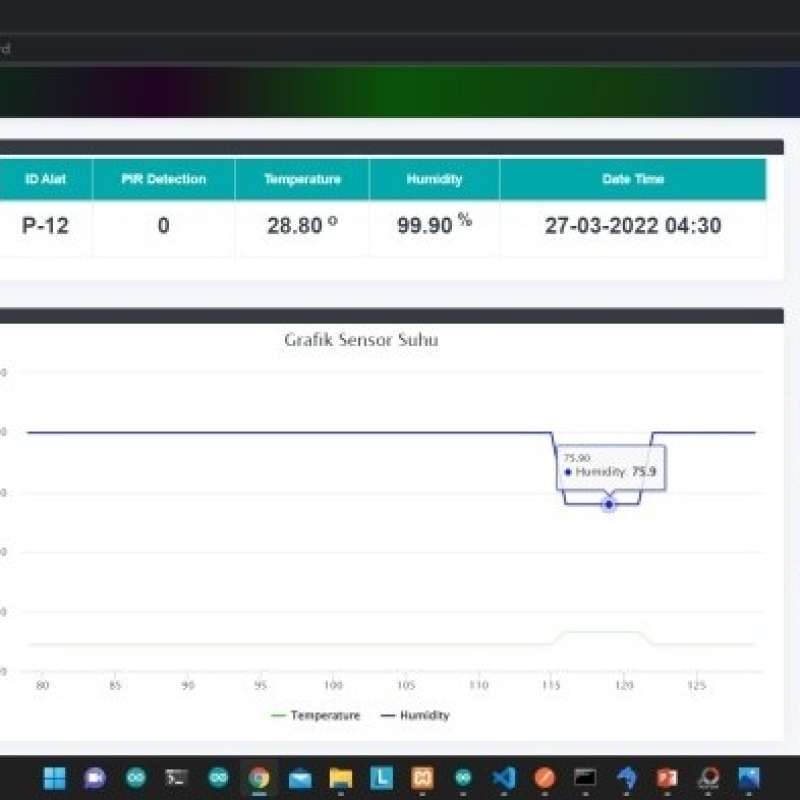Click the Temperature column header
This screenshot has height=800, width=800.
(x=301, y=179)
